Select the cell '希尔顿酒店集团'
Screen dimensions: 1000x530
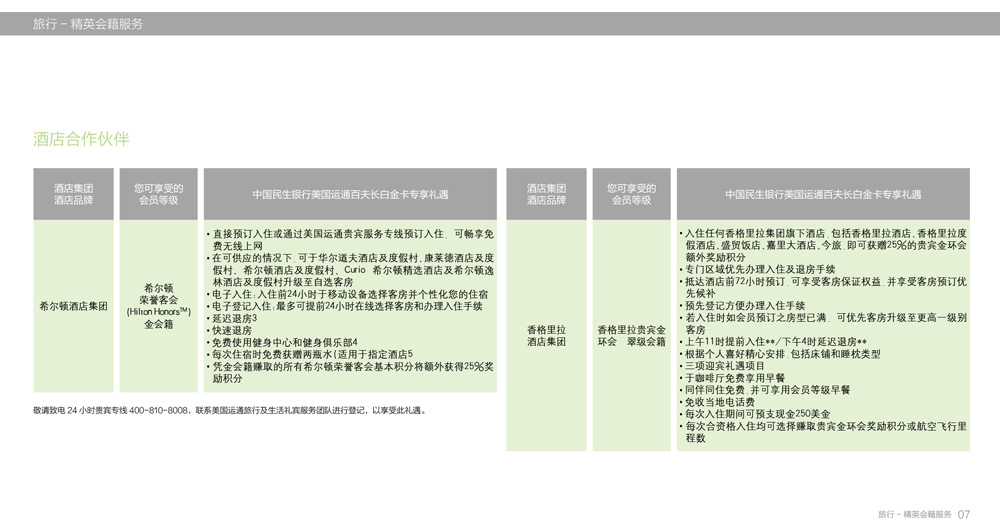73,306
